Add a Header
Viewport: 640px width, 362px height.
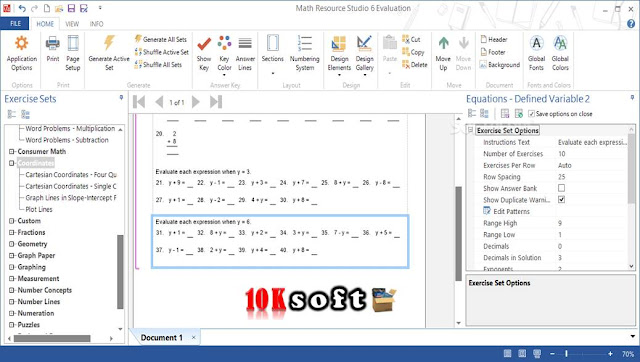click(494, 39)
